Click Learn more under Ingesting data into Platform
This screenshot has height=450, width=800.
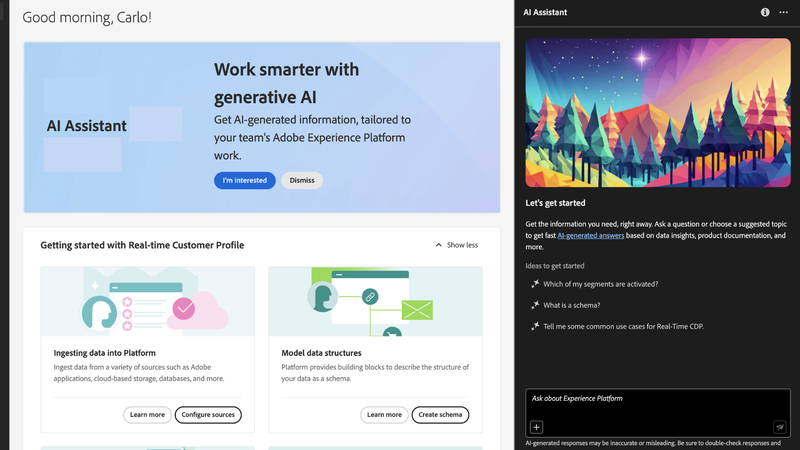[x=147, y=415]
